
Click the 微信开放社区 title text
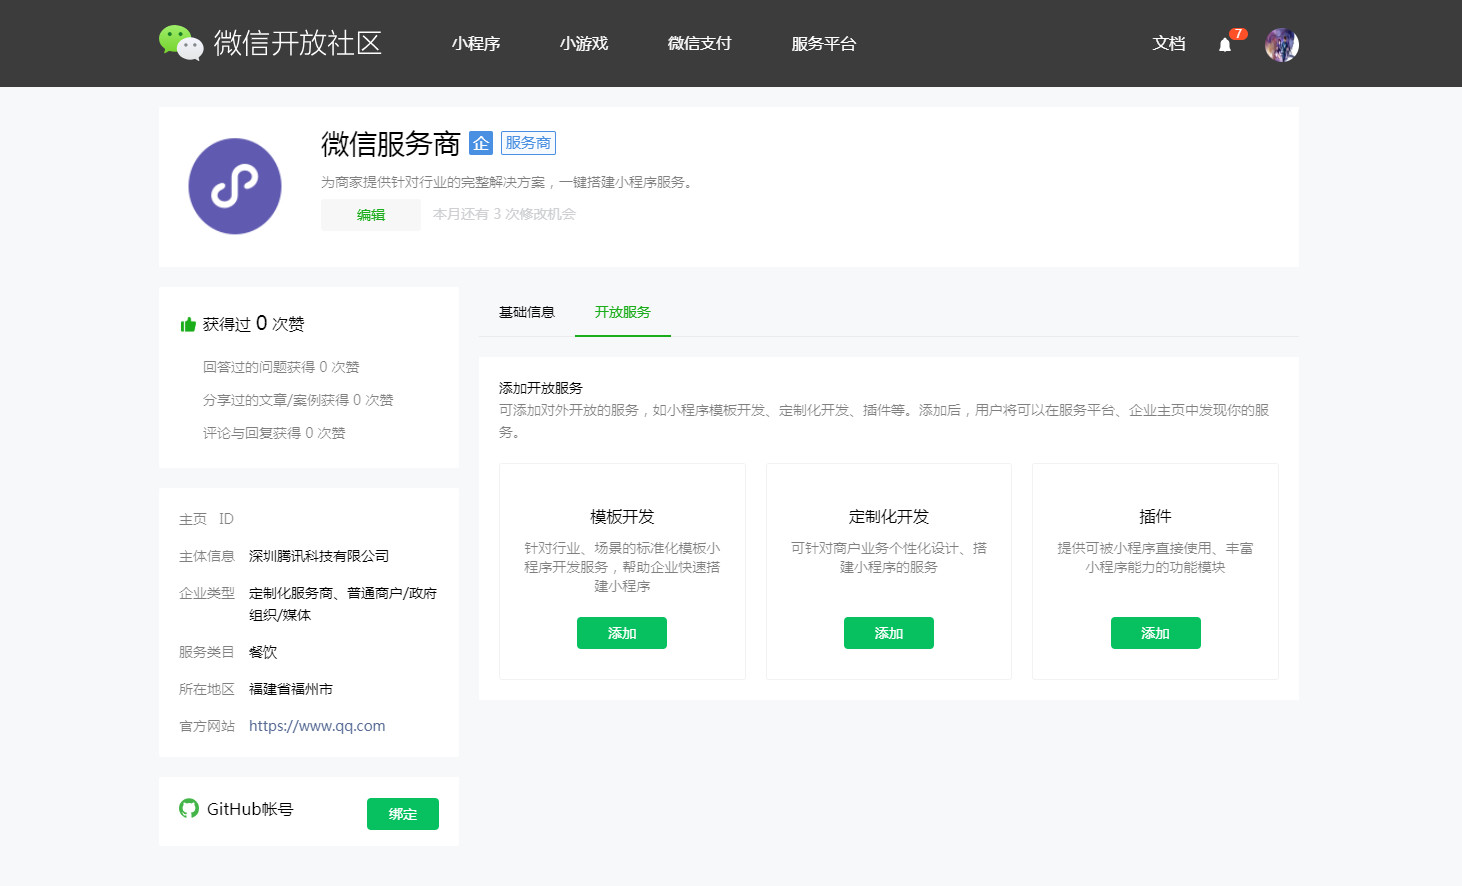click(298, 43)
